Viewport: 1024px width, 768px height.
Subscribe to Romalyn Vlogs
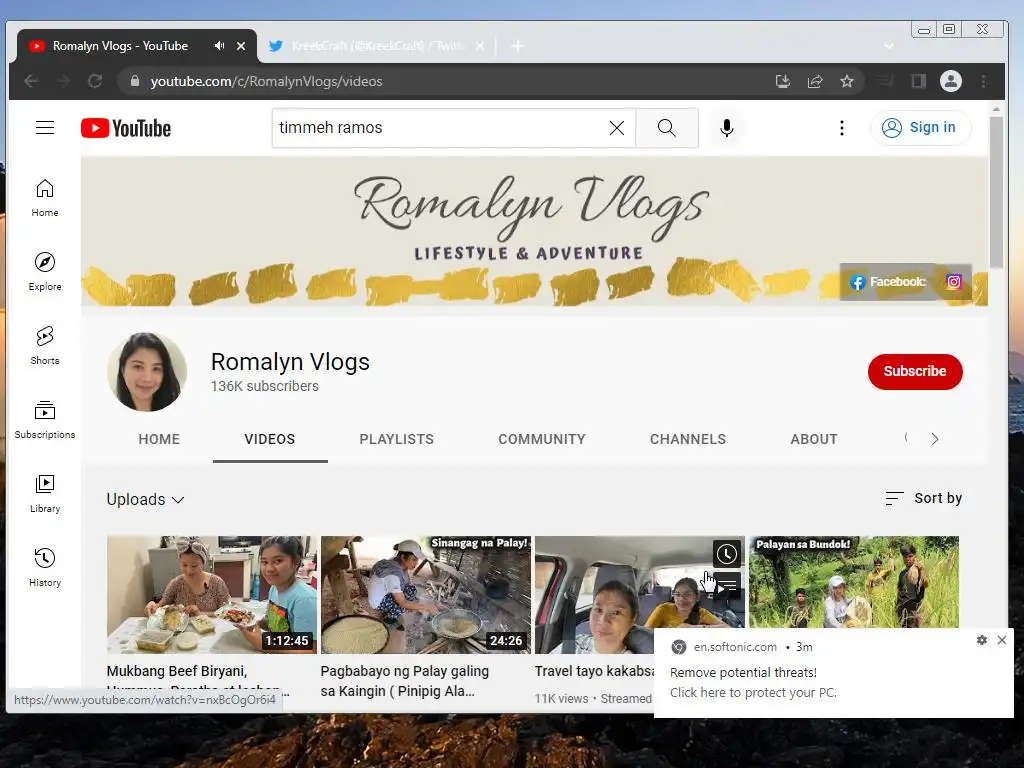pyautogui.click(x=915, y=372)
